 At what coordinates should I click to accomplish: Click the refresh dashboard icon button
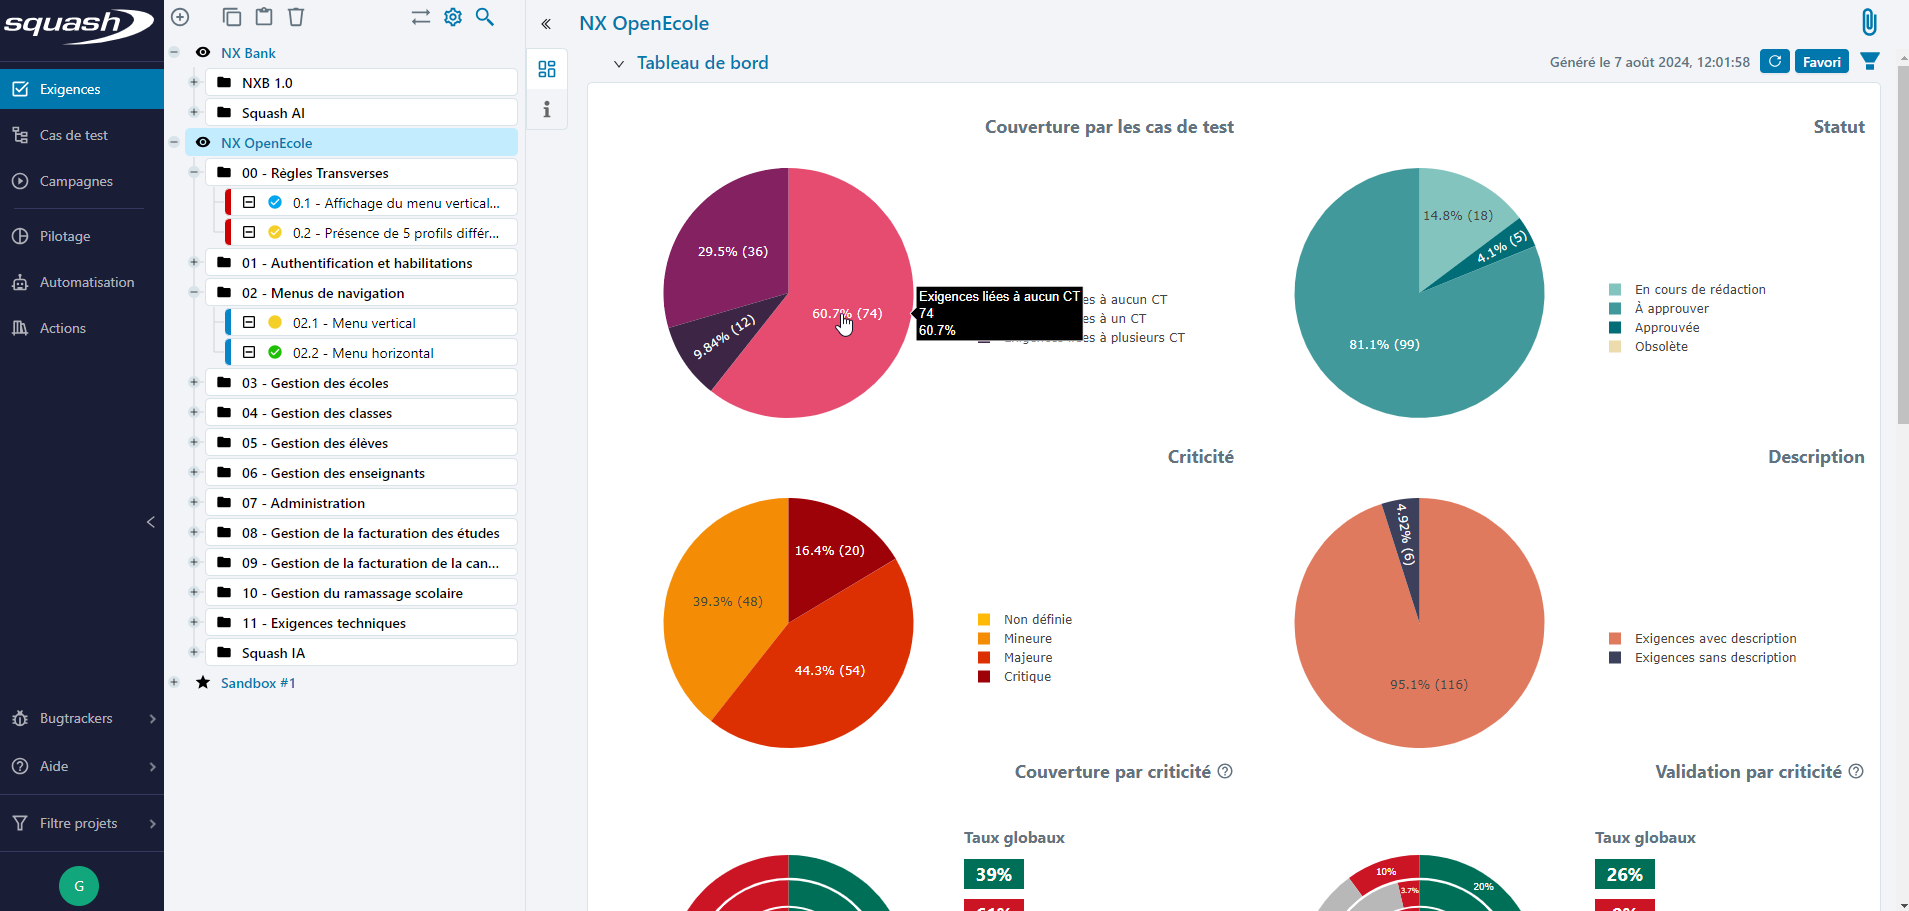[x=1774, y=62]
